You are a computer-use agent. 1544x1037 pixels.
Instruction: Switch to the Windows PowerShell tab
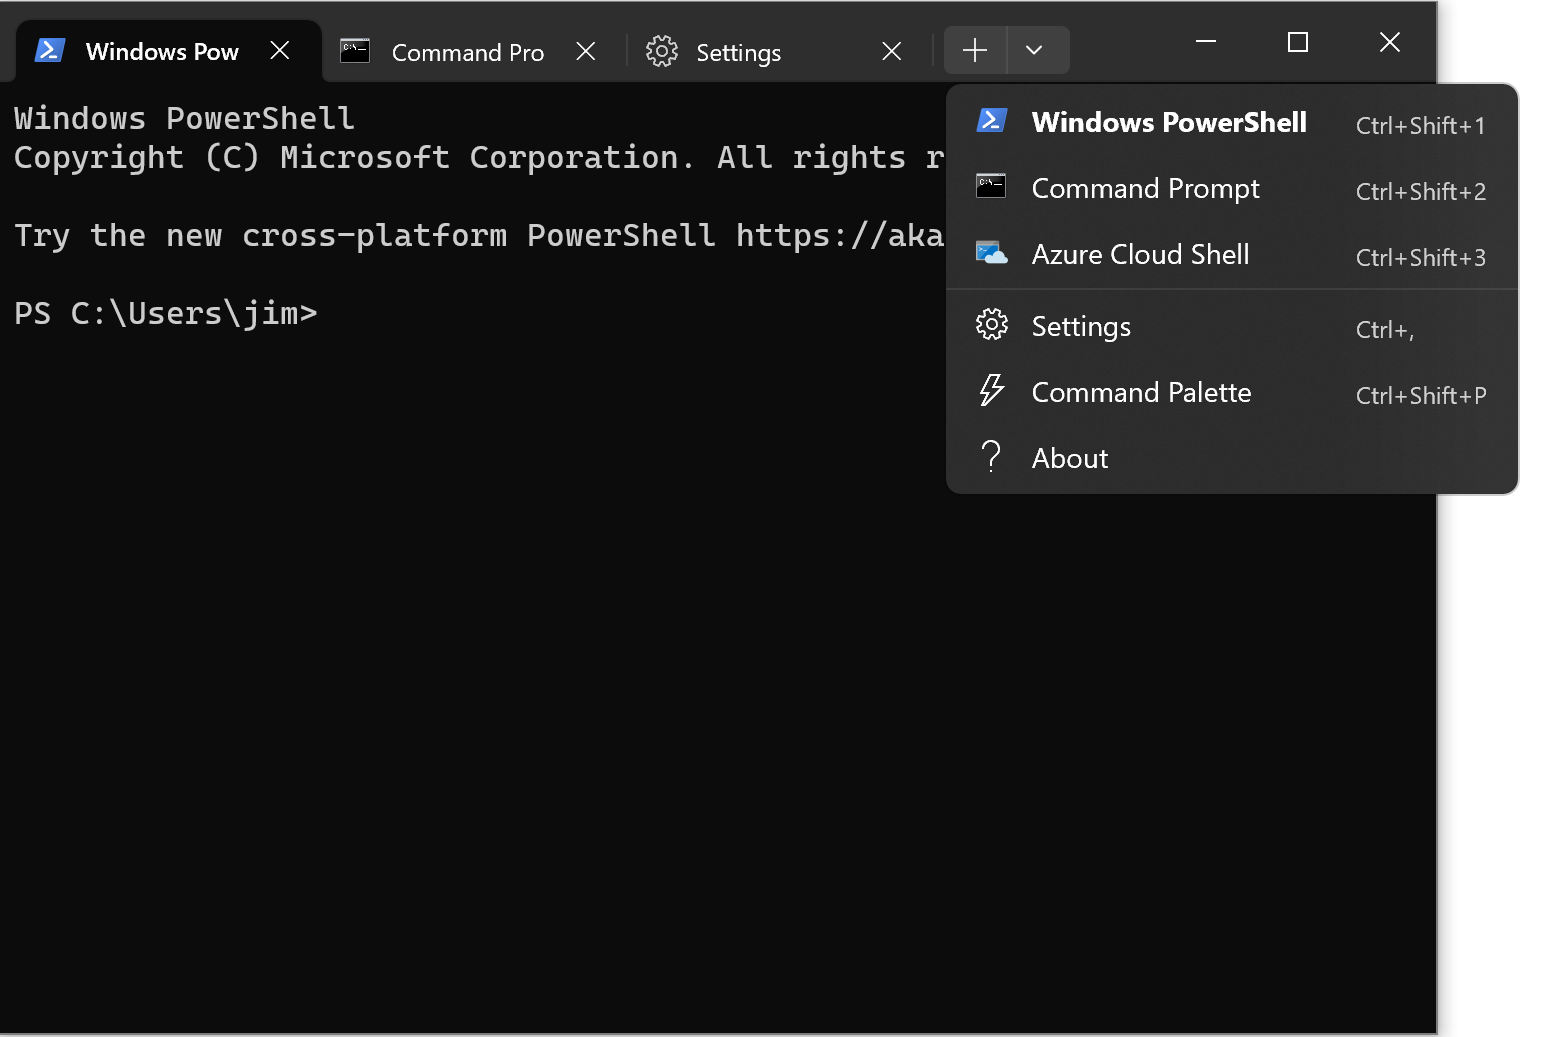click(169, 51)
